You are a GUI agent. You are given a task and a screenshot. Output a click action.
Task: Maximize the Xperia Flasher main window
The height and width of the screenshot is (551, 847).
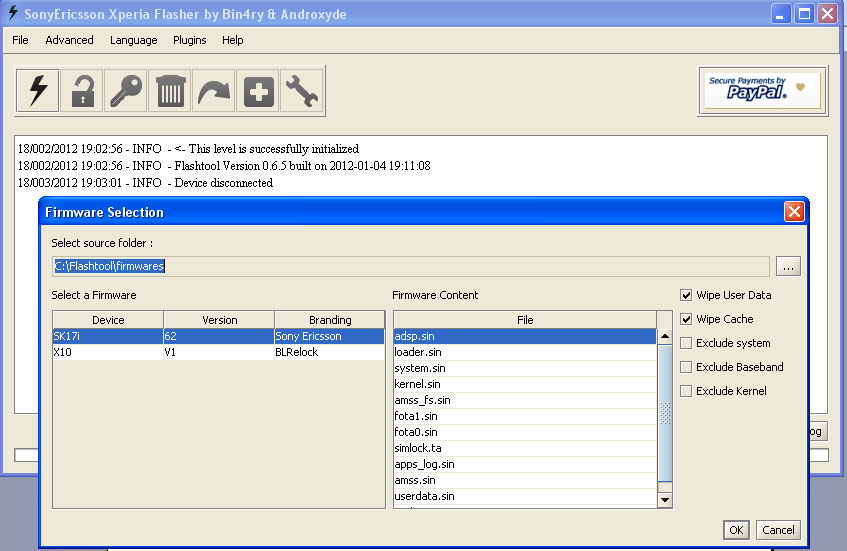[x=804, y=14]
